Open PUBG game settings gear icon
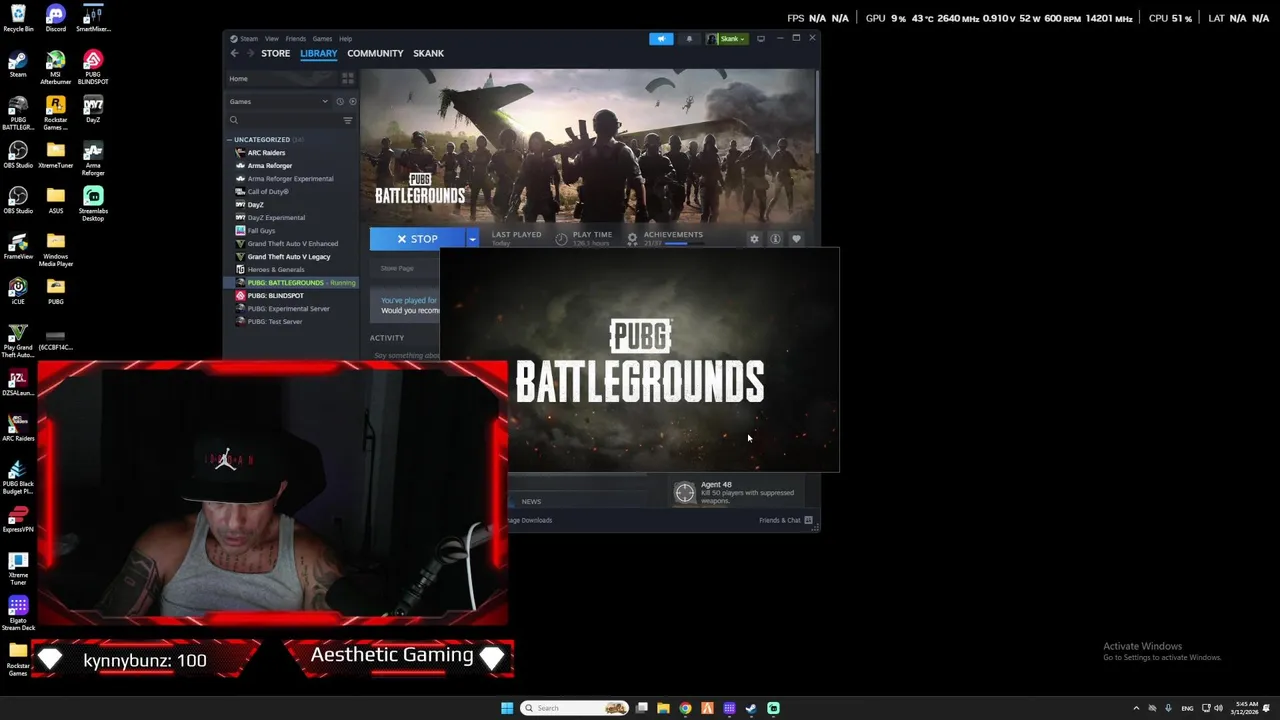Viewport: 1280px width, 720px height. 754,239
